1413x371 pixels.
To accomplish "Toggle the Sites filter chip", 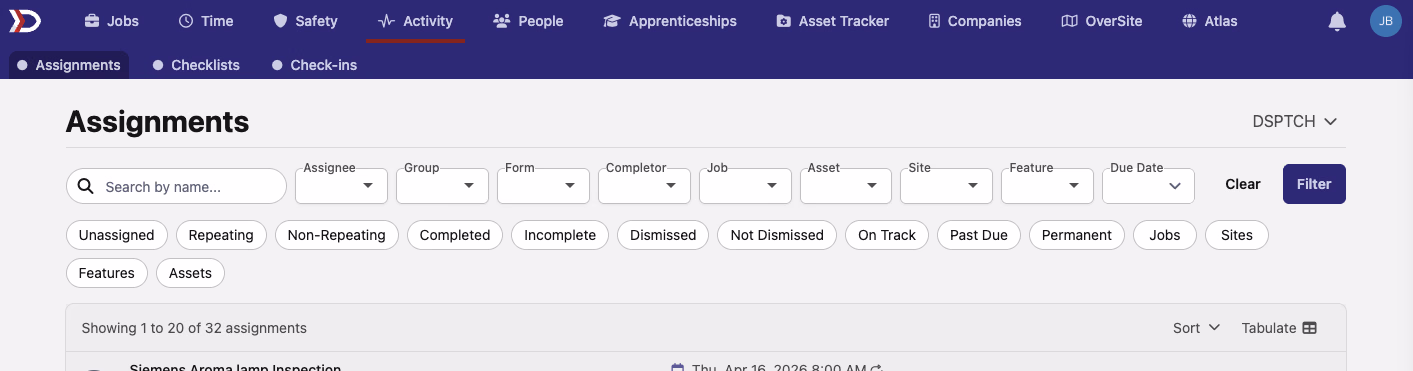I will click(x=1237, y=235).
